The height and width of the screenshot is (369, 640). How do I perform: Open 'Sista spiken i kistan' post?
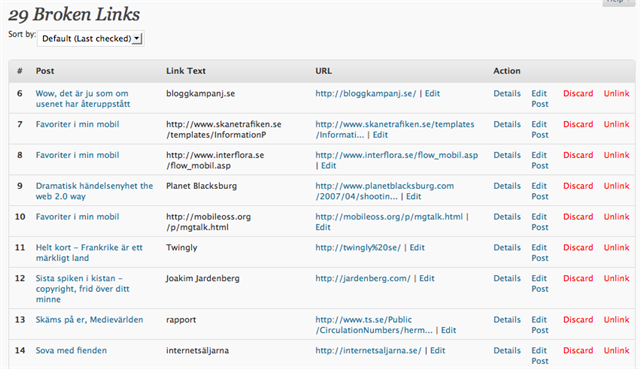(82, 289)
